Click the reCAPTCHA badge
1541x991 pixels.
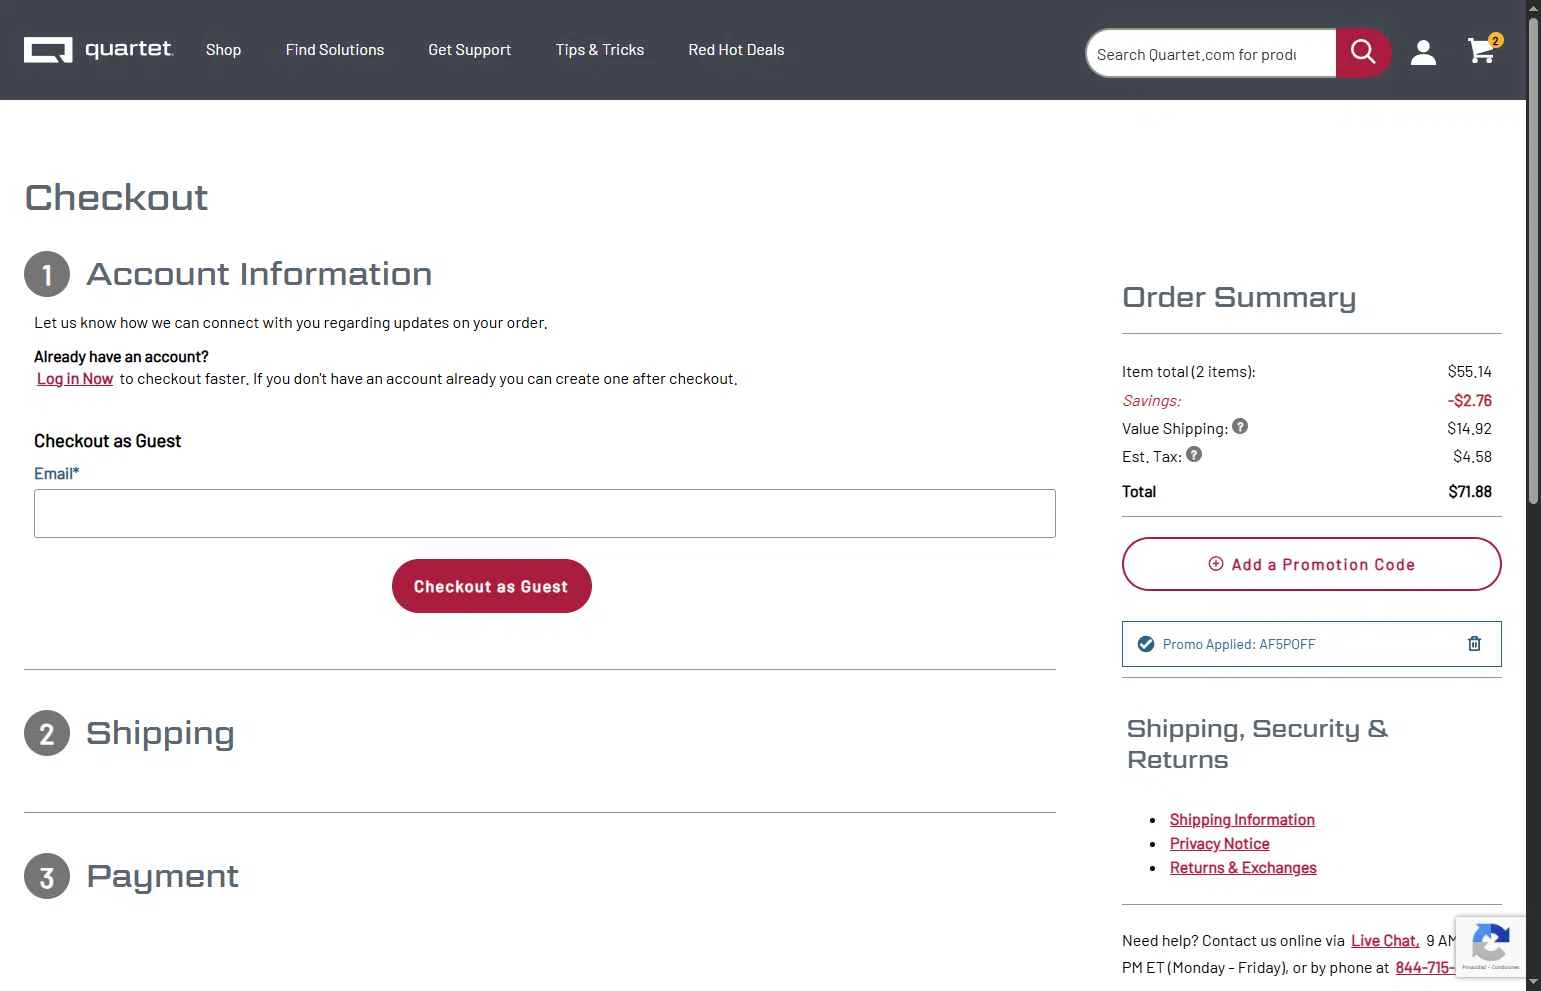(x=1490, y=946)
